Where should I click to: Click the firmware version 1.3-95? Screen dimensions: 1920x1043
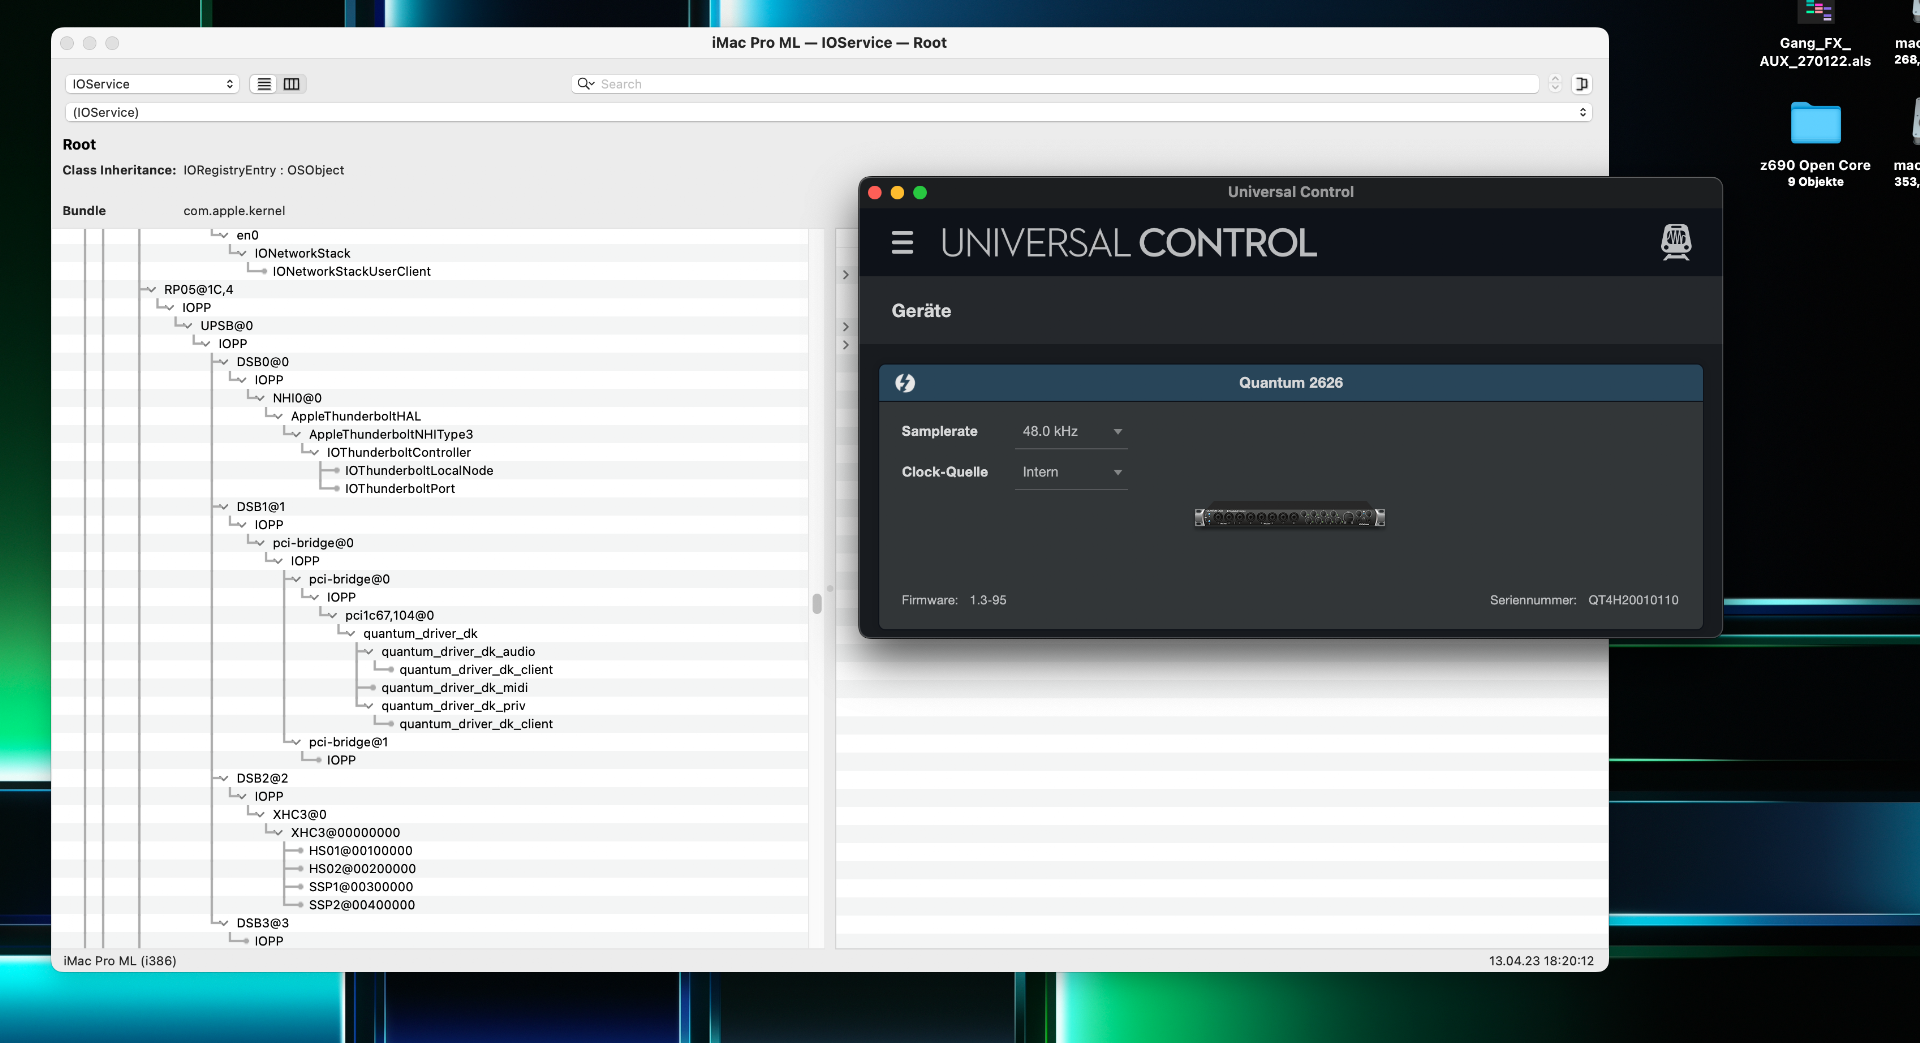tap(988, 600)
